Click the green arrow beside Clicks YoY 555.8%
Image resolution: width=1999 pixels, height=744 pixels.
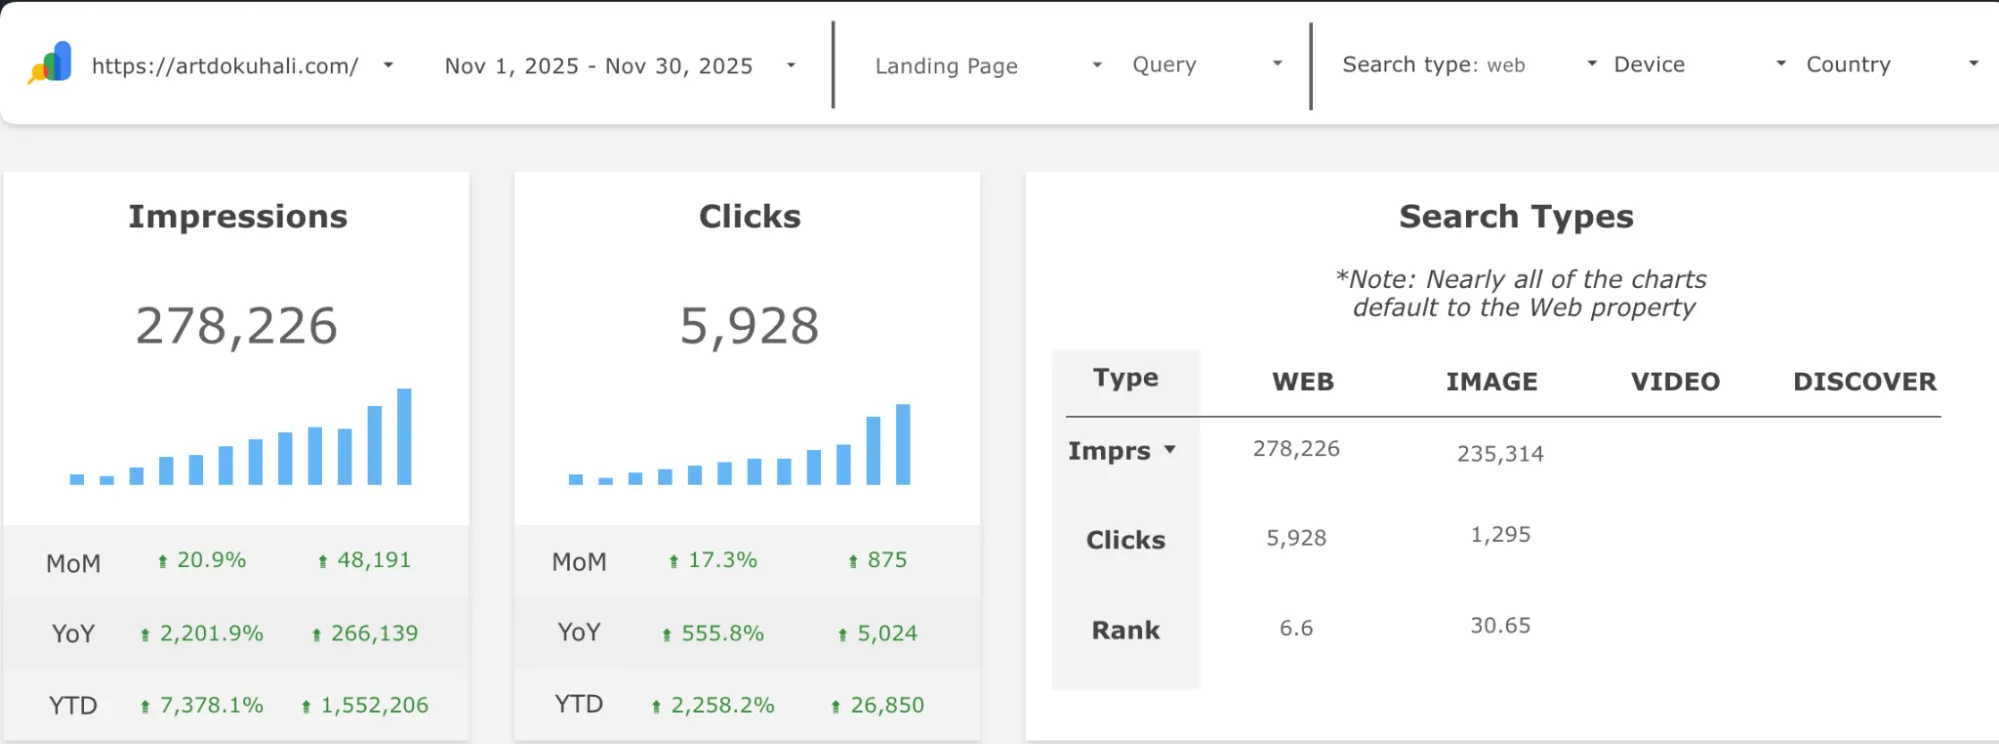tap(666, 634)
